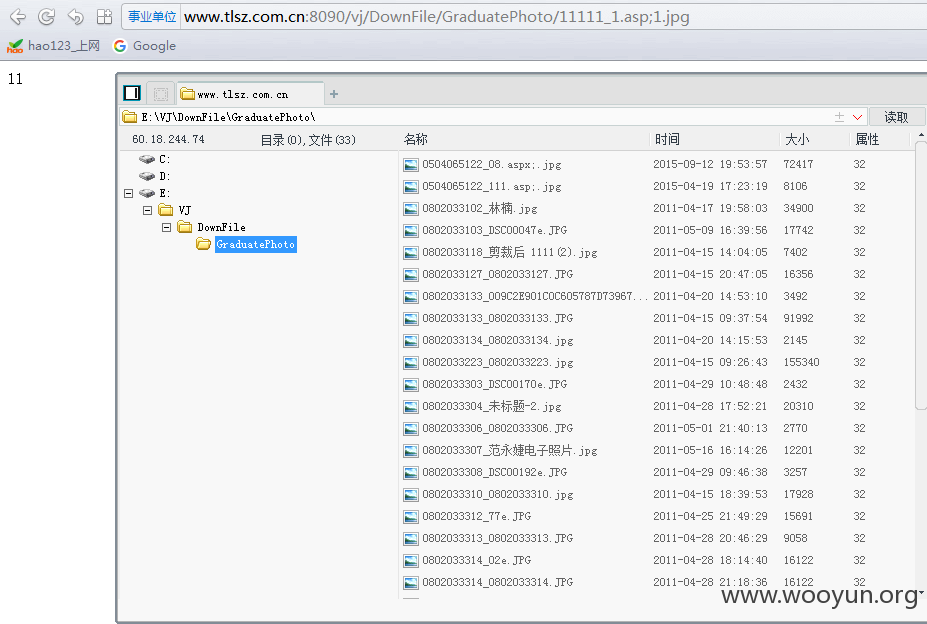This screenshot has width=927, height=624.
Task: Toggle the sidebar panel icon in file manager
Action: pyautogui.click(x=131, y=93)
